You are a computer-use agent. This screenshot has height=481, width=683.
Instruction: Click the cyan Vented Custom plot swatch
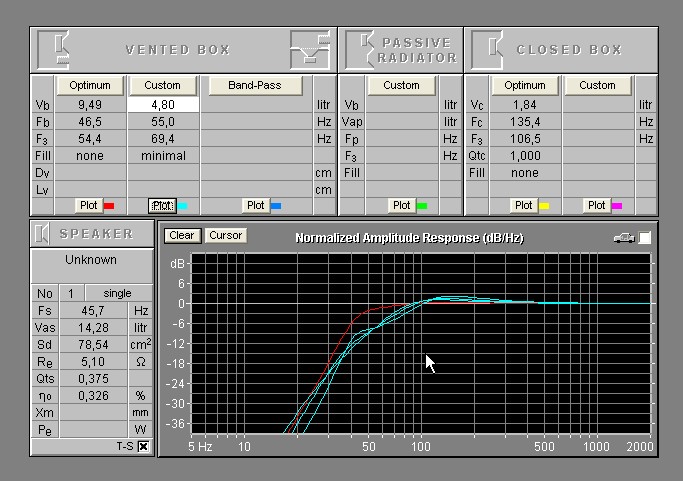182,206
